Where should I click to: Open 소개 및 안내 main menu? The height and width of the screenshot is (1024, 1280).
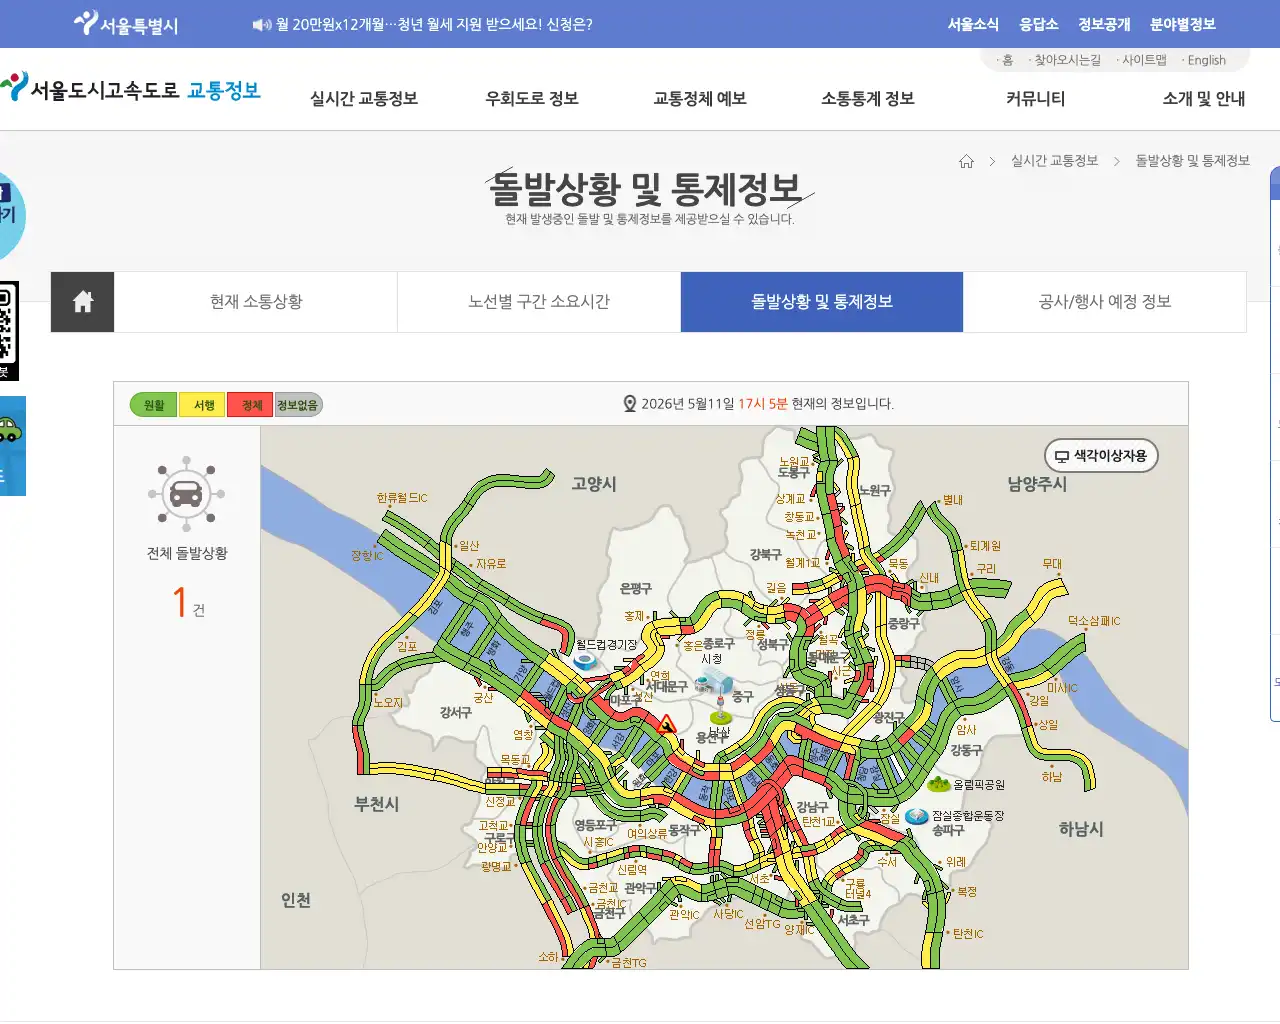click(1204, 99)
